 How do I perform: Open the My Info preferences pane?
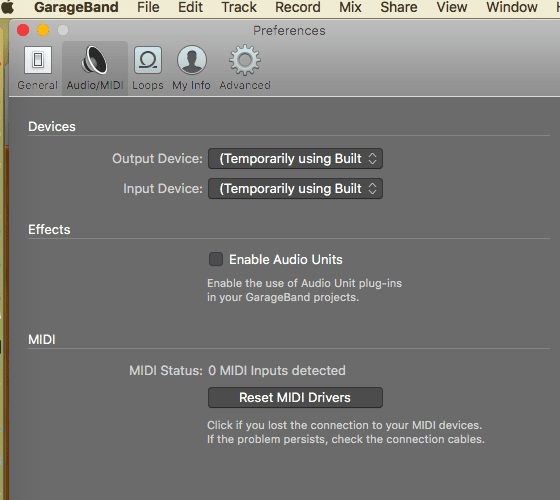click(191, 68)
